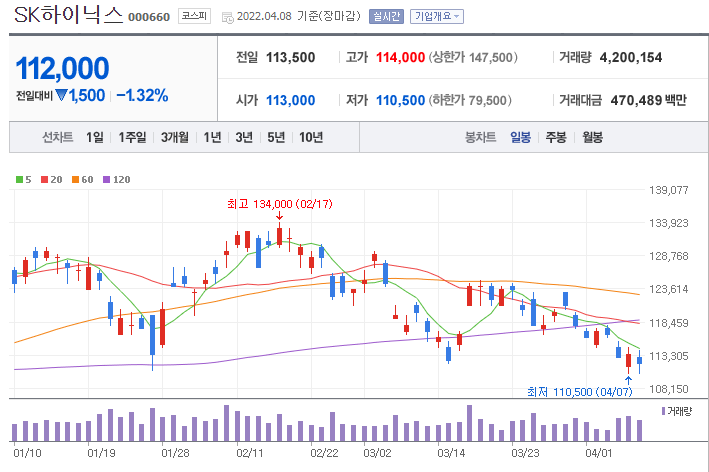Click the 봉차트 candle chart label
The image size is (709, 472).
pyautogui.click(x=481, y=137)
